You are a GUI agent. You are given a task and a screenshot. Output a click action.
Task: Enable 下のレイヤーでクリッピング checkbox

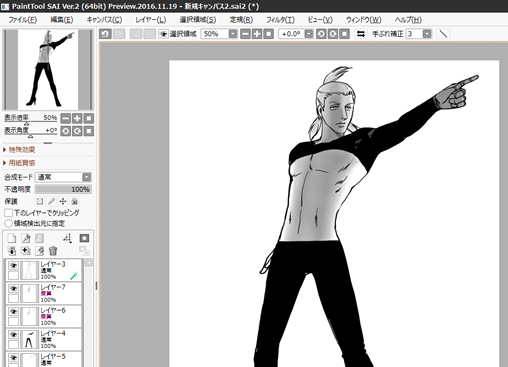(8, 213)
